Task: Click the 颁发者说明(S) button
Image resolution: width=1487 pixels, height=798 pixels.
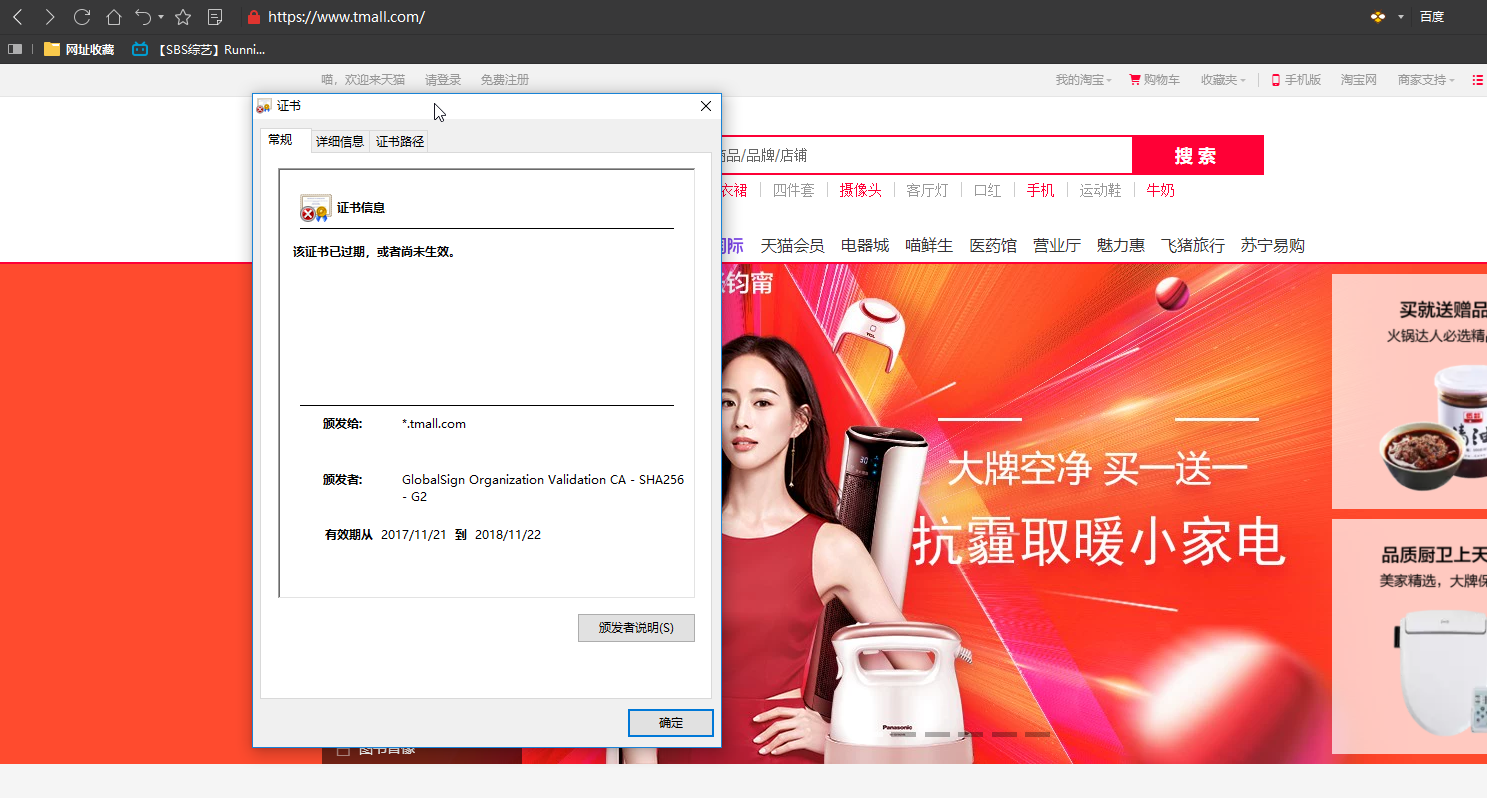Action: click(x=636, y=628)
